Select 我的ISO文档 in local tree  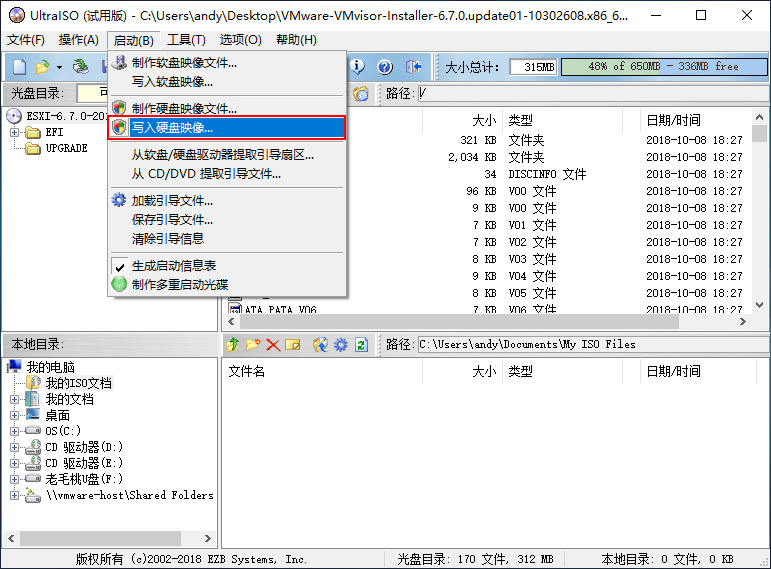point(79,383)
